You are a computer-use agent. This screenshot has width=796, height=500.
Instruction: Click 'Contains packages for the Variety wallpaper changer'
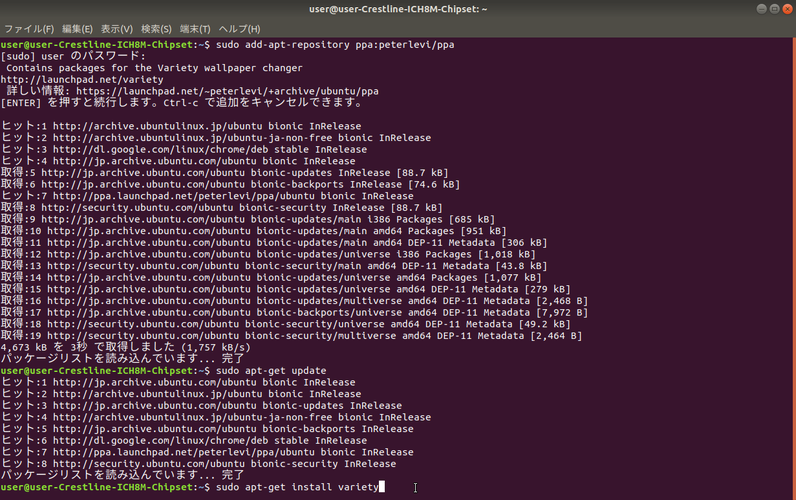(x=154, y=68)
